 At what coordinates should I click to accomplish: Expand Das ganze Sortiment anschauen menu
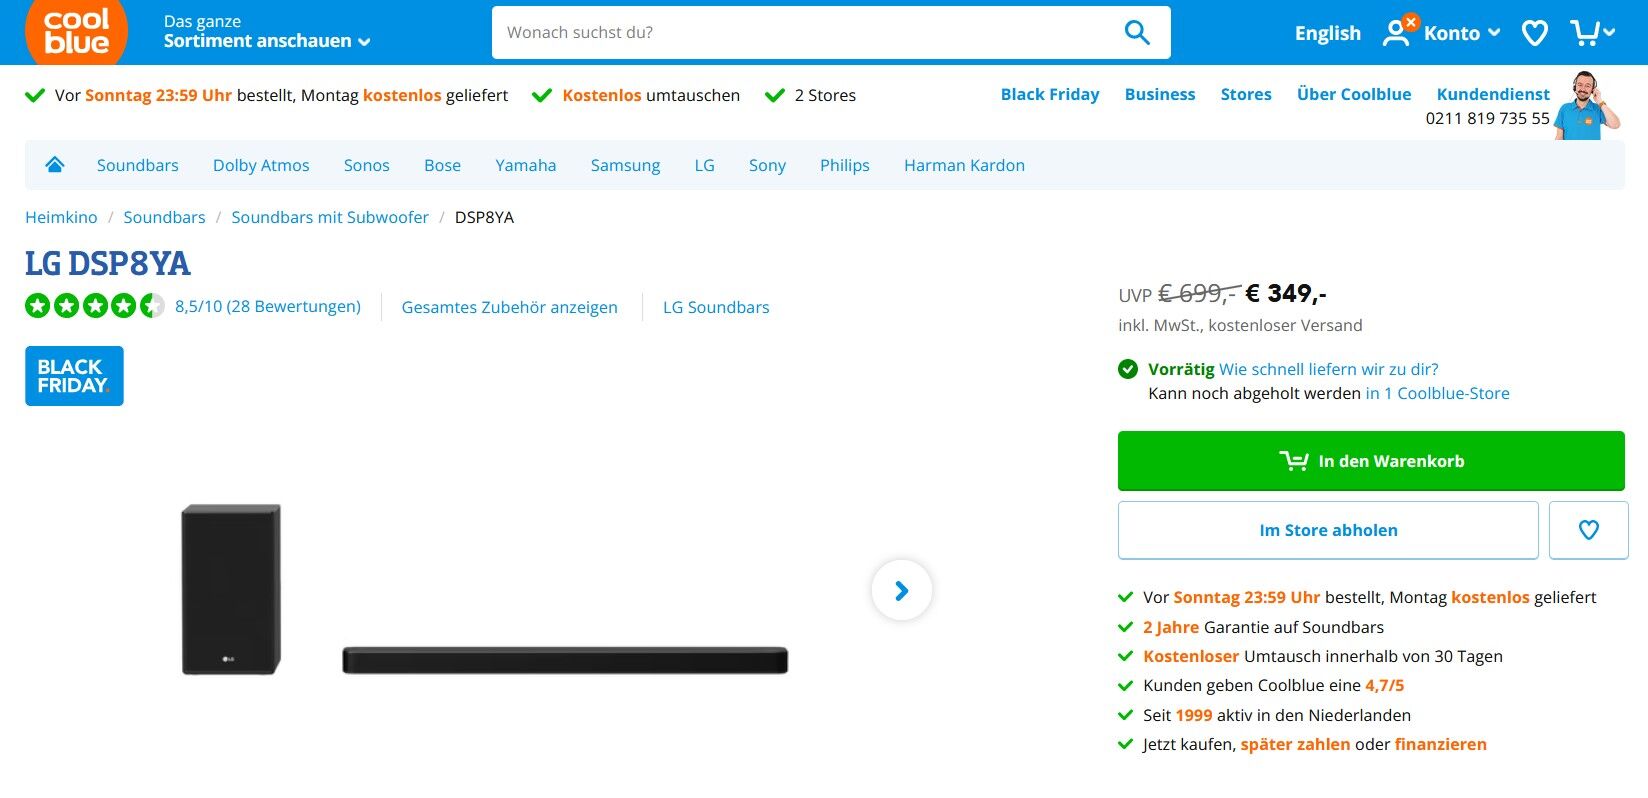(267, 32)
